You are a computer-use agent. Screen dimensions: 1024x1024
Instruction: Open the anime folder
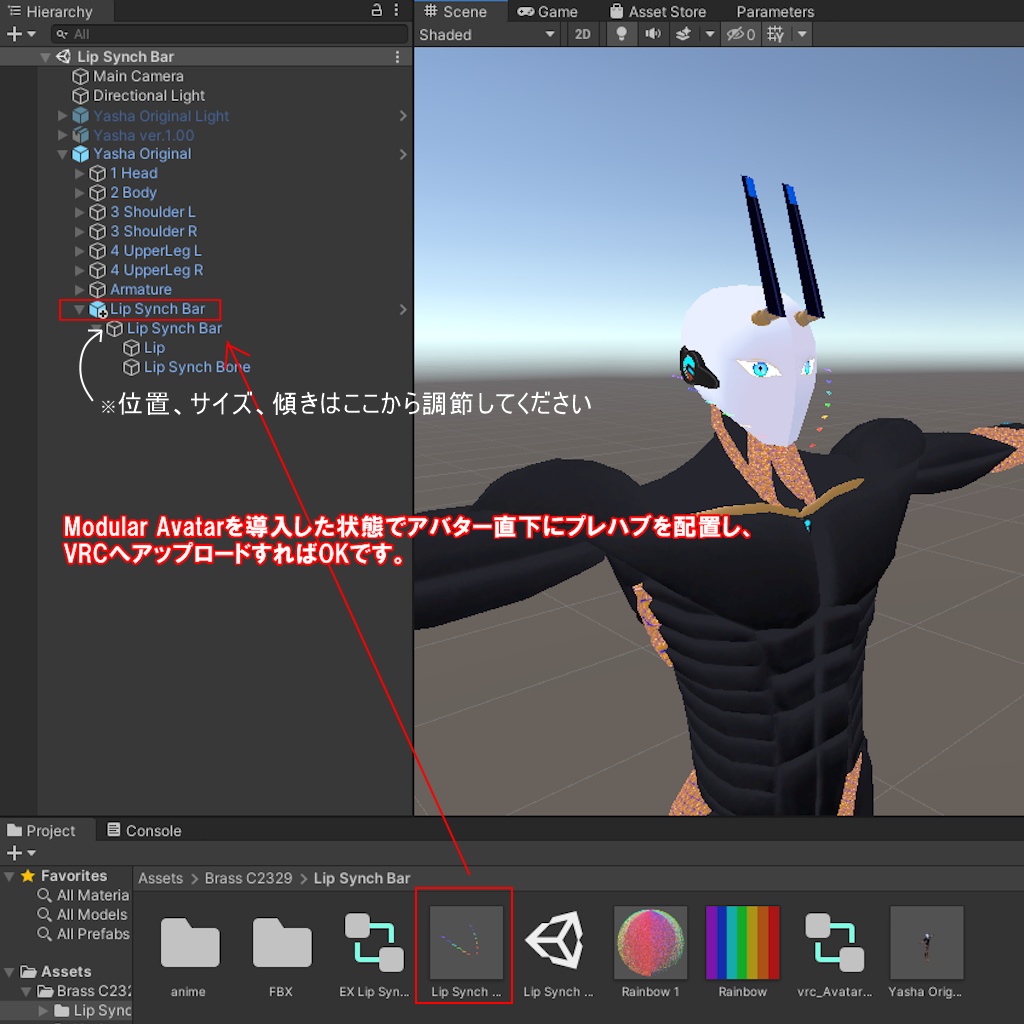point(189,944)
